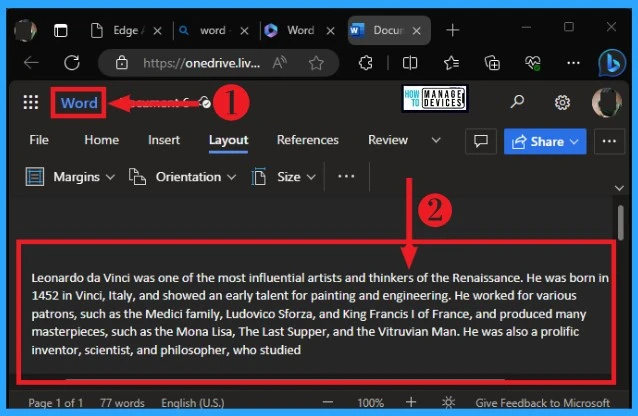Open the tab actions menu icon
The height and width of the screenshot is (416, 638).
[x=61, y=31]
